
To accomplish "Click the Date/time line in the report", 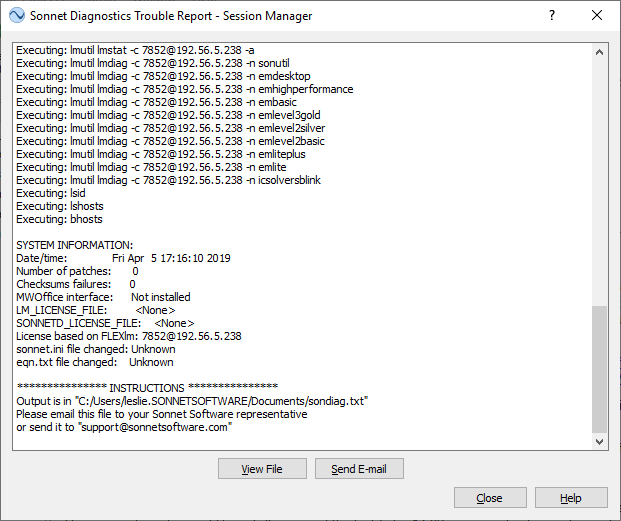I will (x=123, y=258).
